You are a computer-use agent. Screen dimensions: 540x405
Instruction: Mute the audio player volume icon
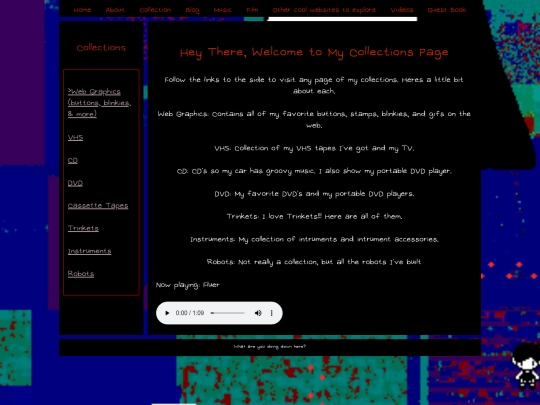pyautogui.click(x=258, y=313)
